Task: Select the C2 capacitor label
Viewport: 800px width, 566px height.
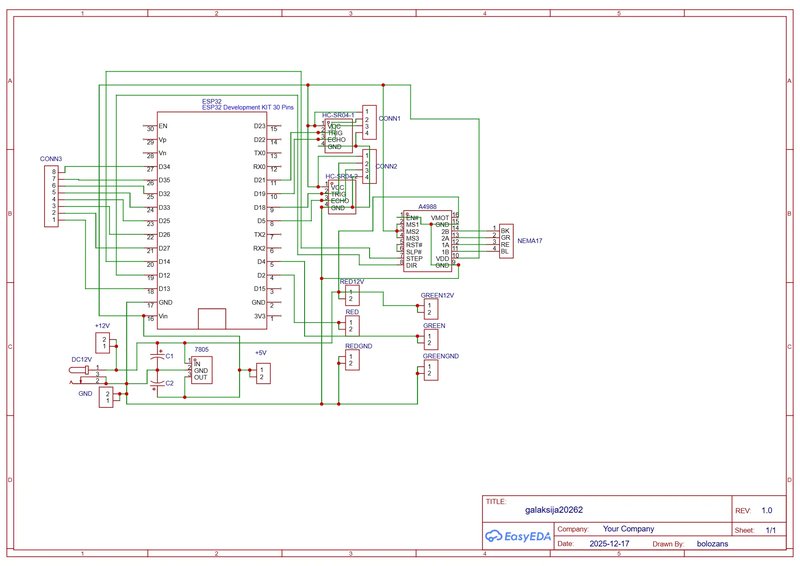Action: pyautogui.click(x=169, y=383)
